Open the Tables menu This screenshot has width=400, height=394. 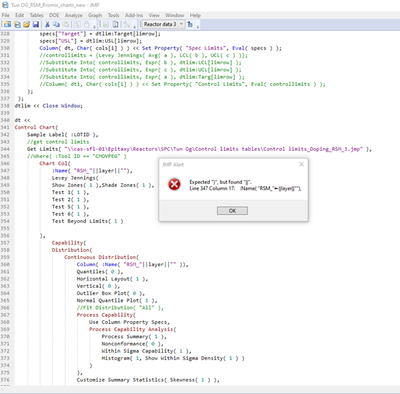coord(36,15)
